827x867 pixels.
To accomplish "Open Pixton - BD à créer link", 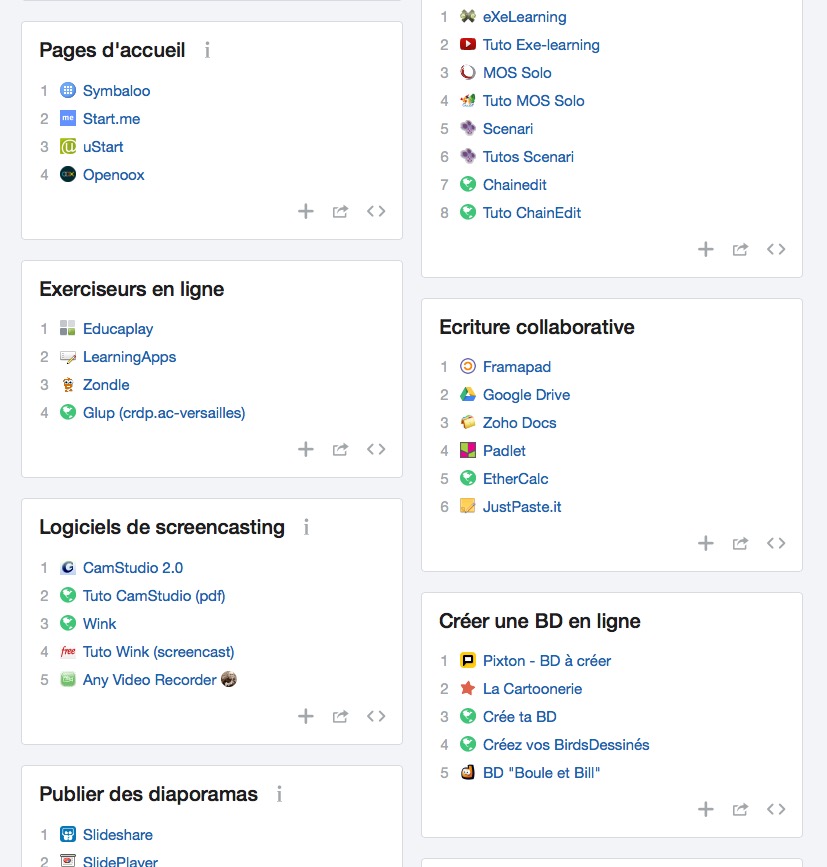I will (546, 661).
